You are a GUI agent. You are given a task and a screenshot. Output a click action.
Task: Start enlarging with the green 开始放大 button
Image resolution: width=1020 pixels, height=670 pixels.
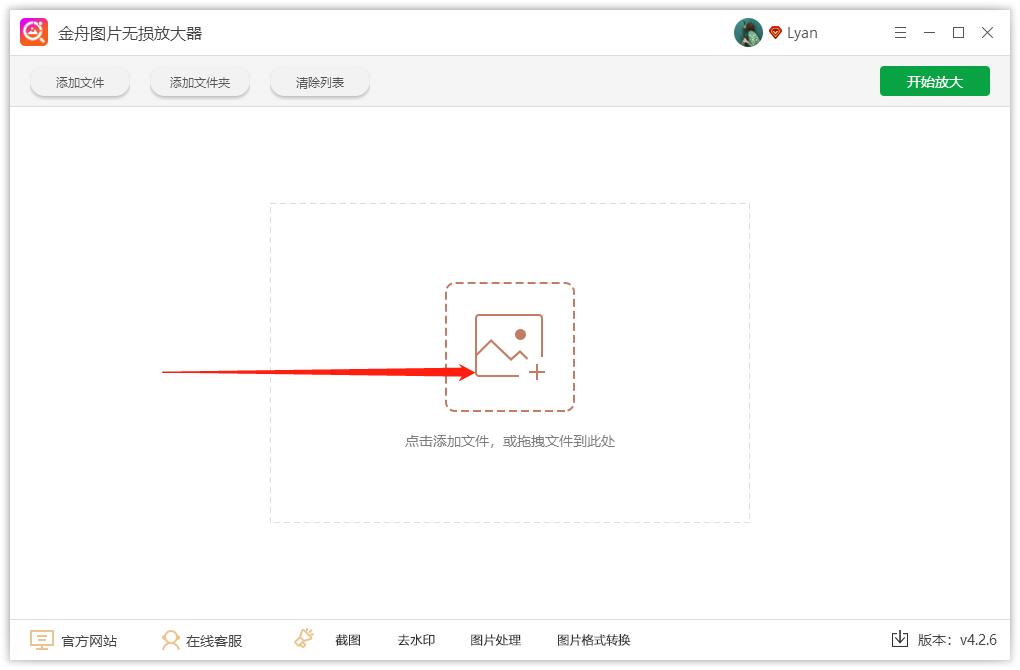pos(934,81)
